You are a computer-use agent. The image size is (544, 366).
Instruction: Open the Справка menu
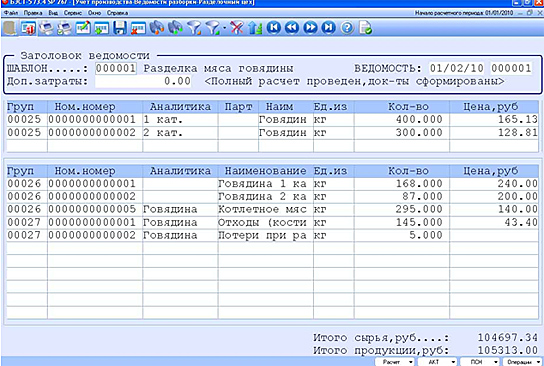tap(117, 13)
